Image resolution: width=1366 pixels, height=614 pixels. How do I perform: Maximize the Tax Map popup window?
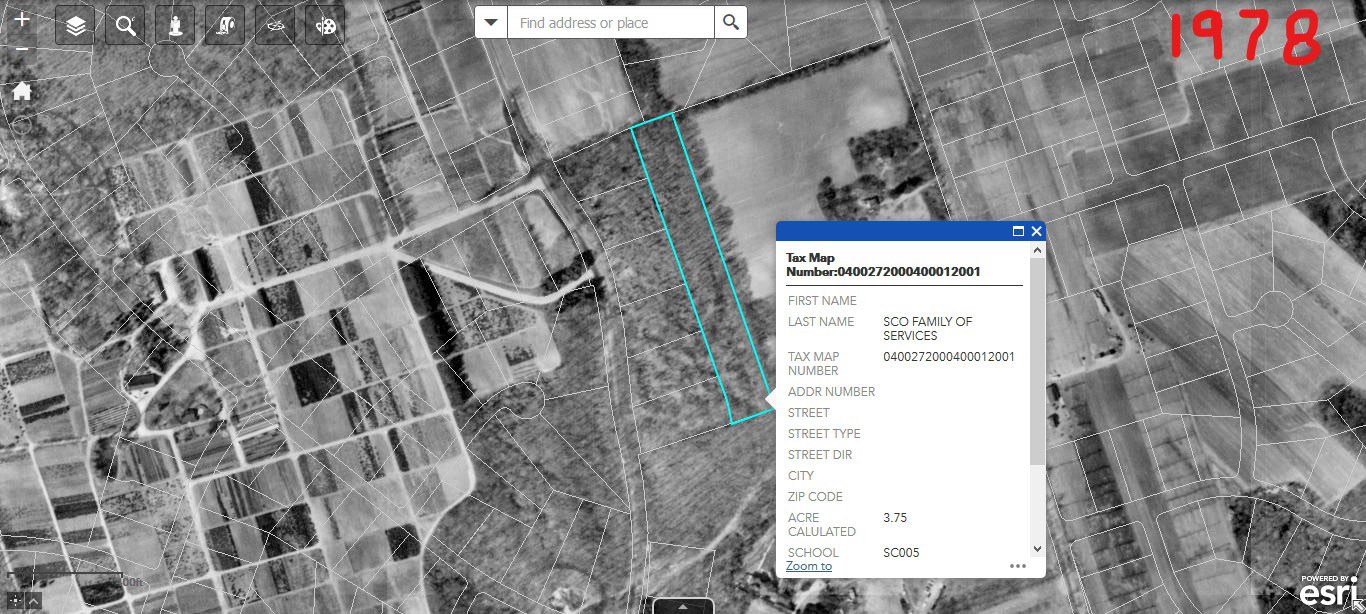click(1018, 231)
